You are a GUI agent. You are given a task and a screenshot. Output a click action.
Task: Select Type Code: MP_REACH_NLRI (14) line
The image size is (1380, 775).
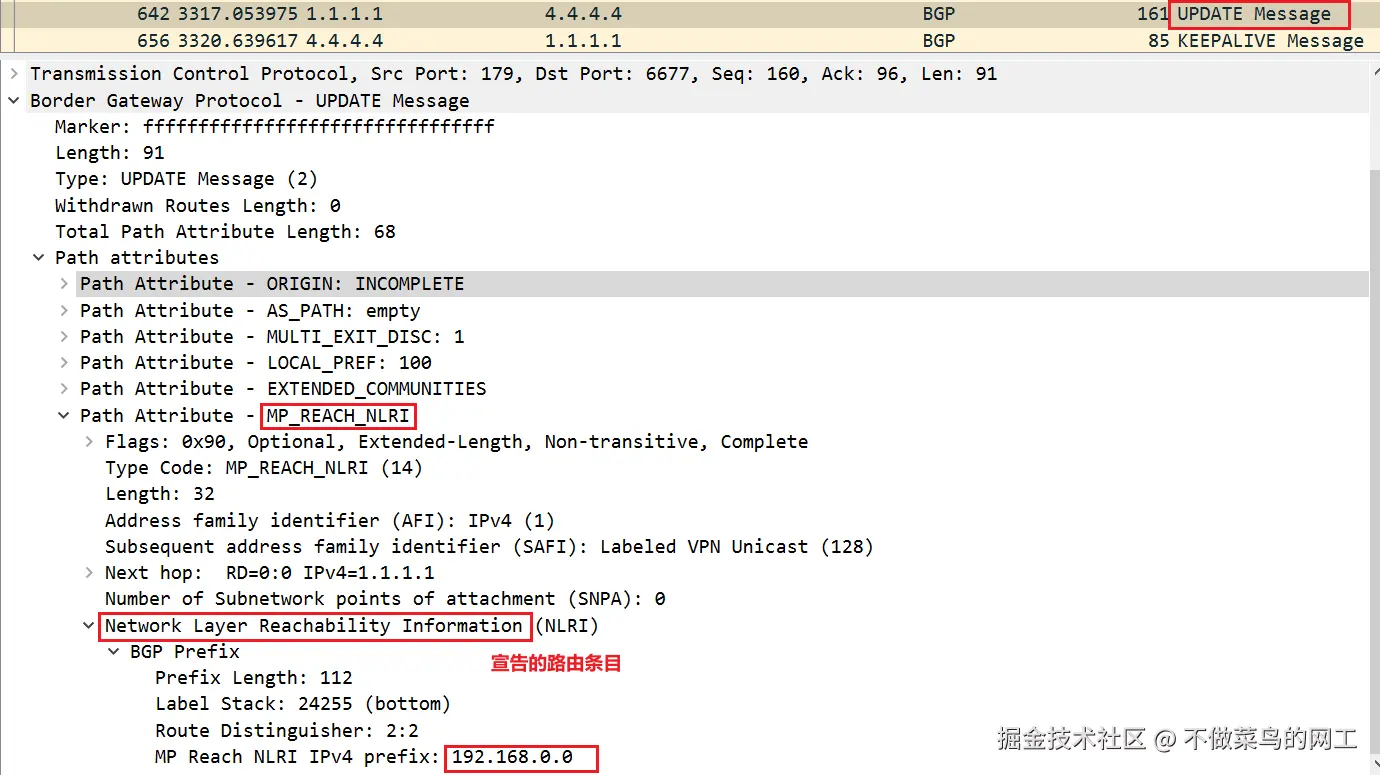264,468
